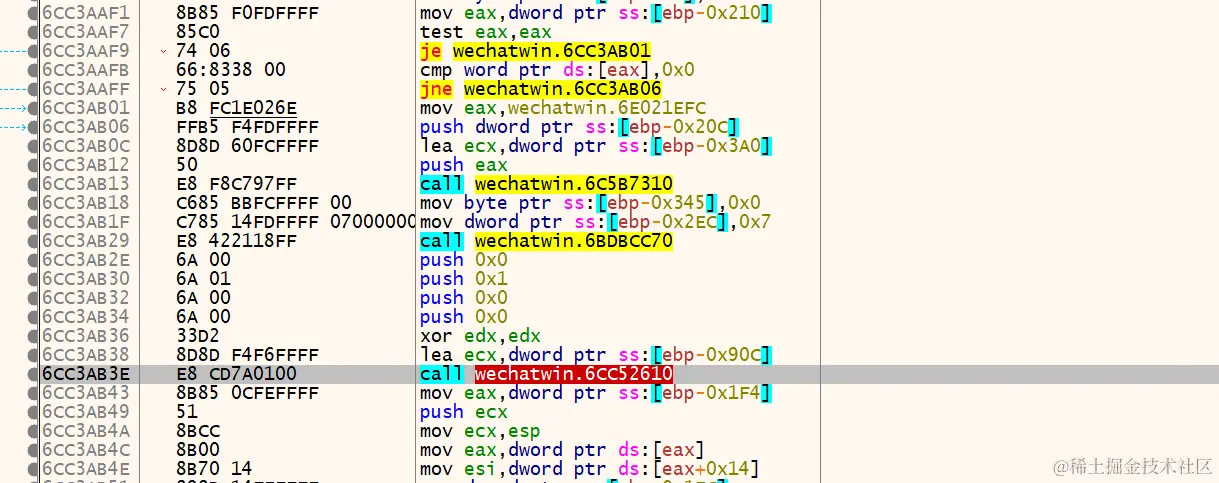Click address 6CC3AB49
1219x483 pixels.
click(x=86, y=412)
